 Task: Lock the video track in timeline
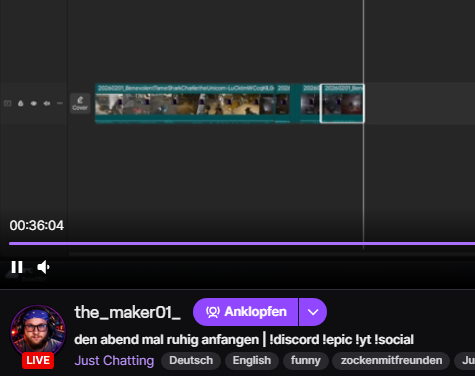tap(21, 103)
